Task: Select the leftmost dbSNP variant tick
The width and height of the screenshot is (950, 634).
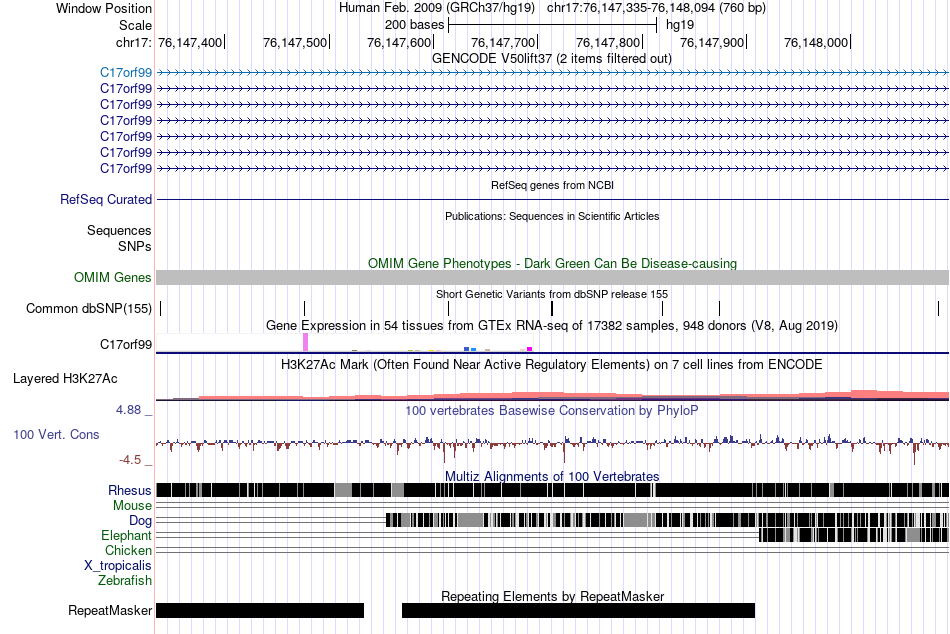Action: 161,309
